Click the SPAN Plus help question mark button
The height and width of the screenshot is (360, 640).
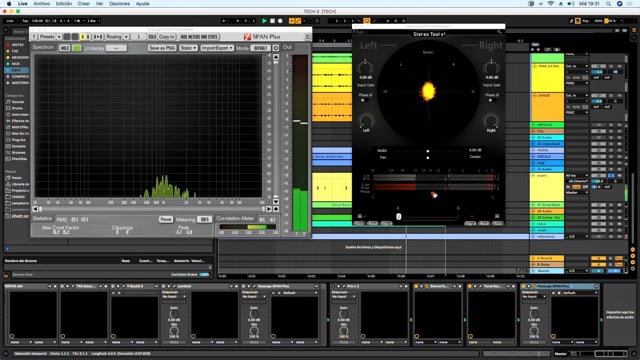(34, 37)
